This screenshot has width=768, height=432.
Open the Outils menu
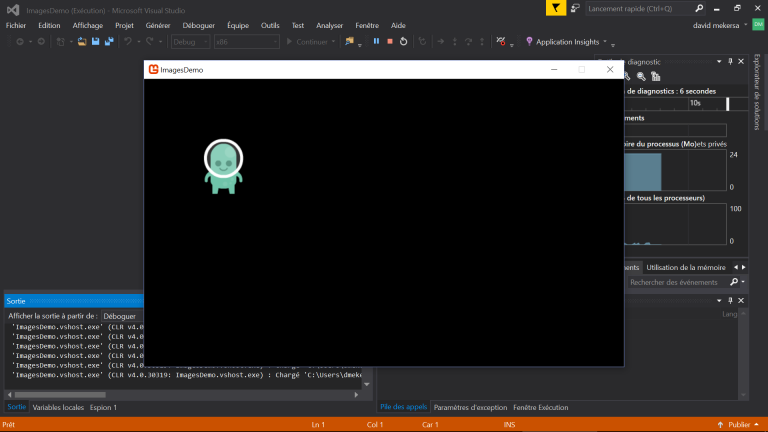(x=270, y=25)
